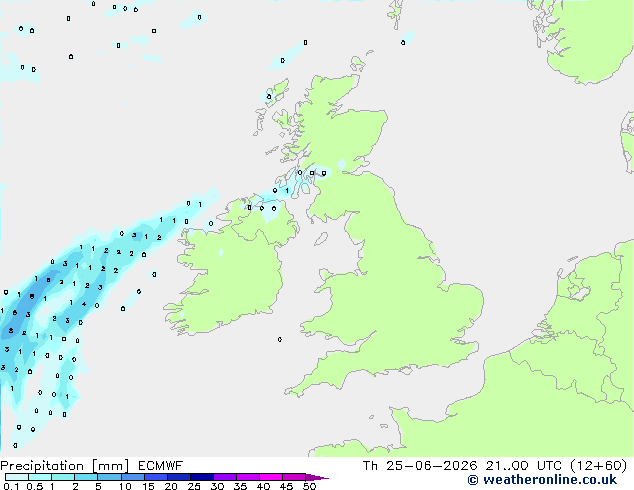The image size is (634, 490).
Task: Open the weatheronline.co.uk copyright link
Action: point(542,480)
